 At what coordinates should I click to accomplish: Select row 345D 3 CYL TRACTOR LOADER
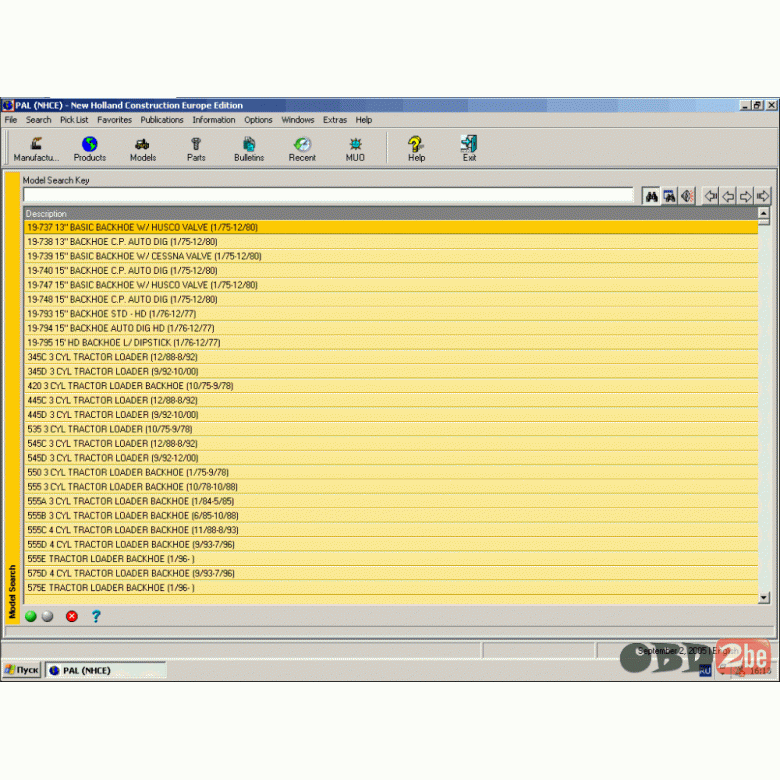tap(390, 372)
